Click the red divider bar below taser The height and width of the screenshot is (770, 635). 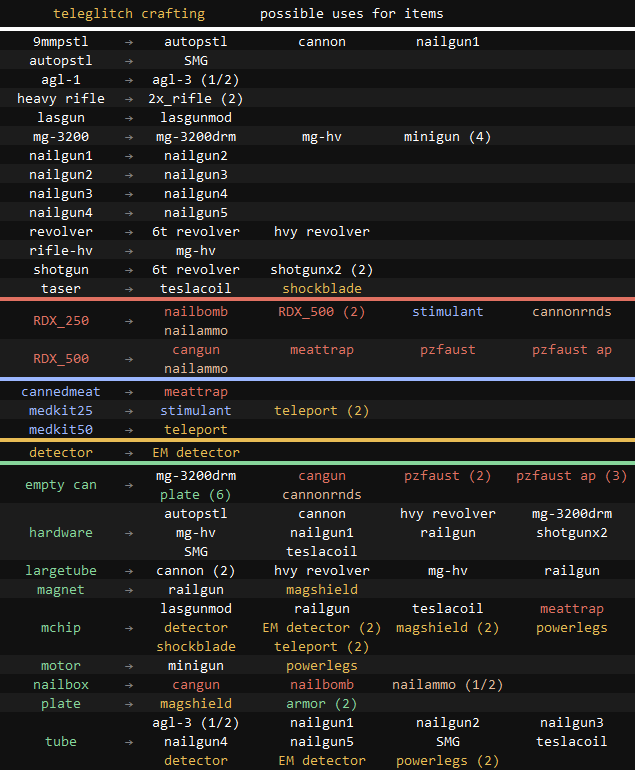click(x=317, y=298)
